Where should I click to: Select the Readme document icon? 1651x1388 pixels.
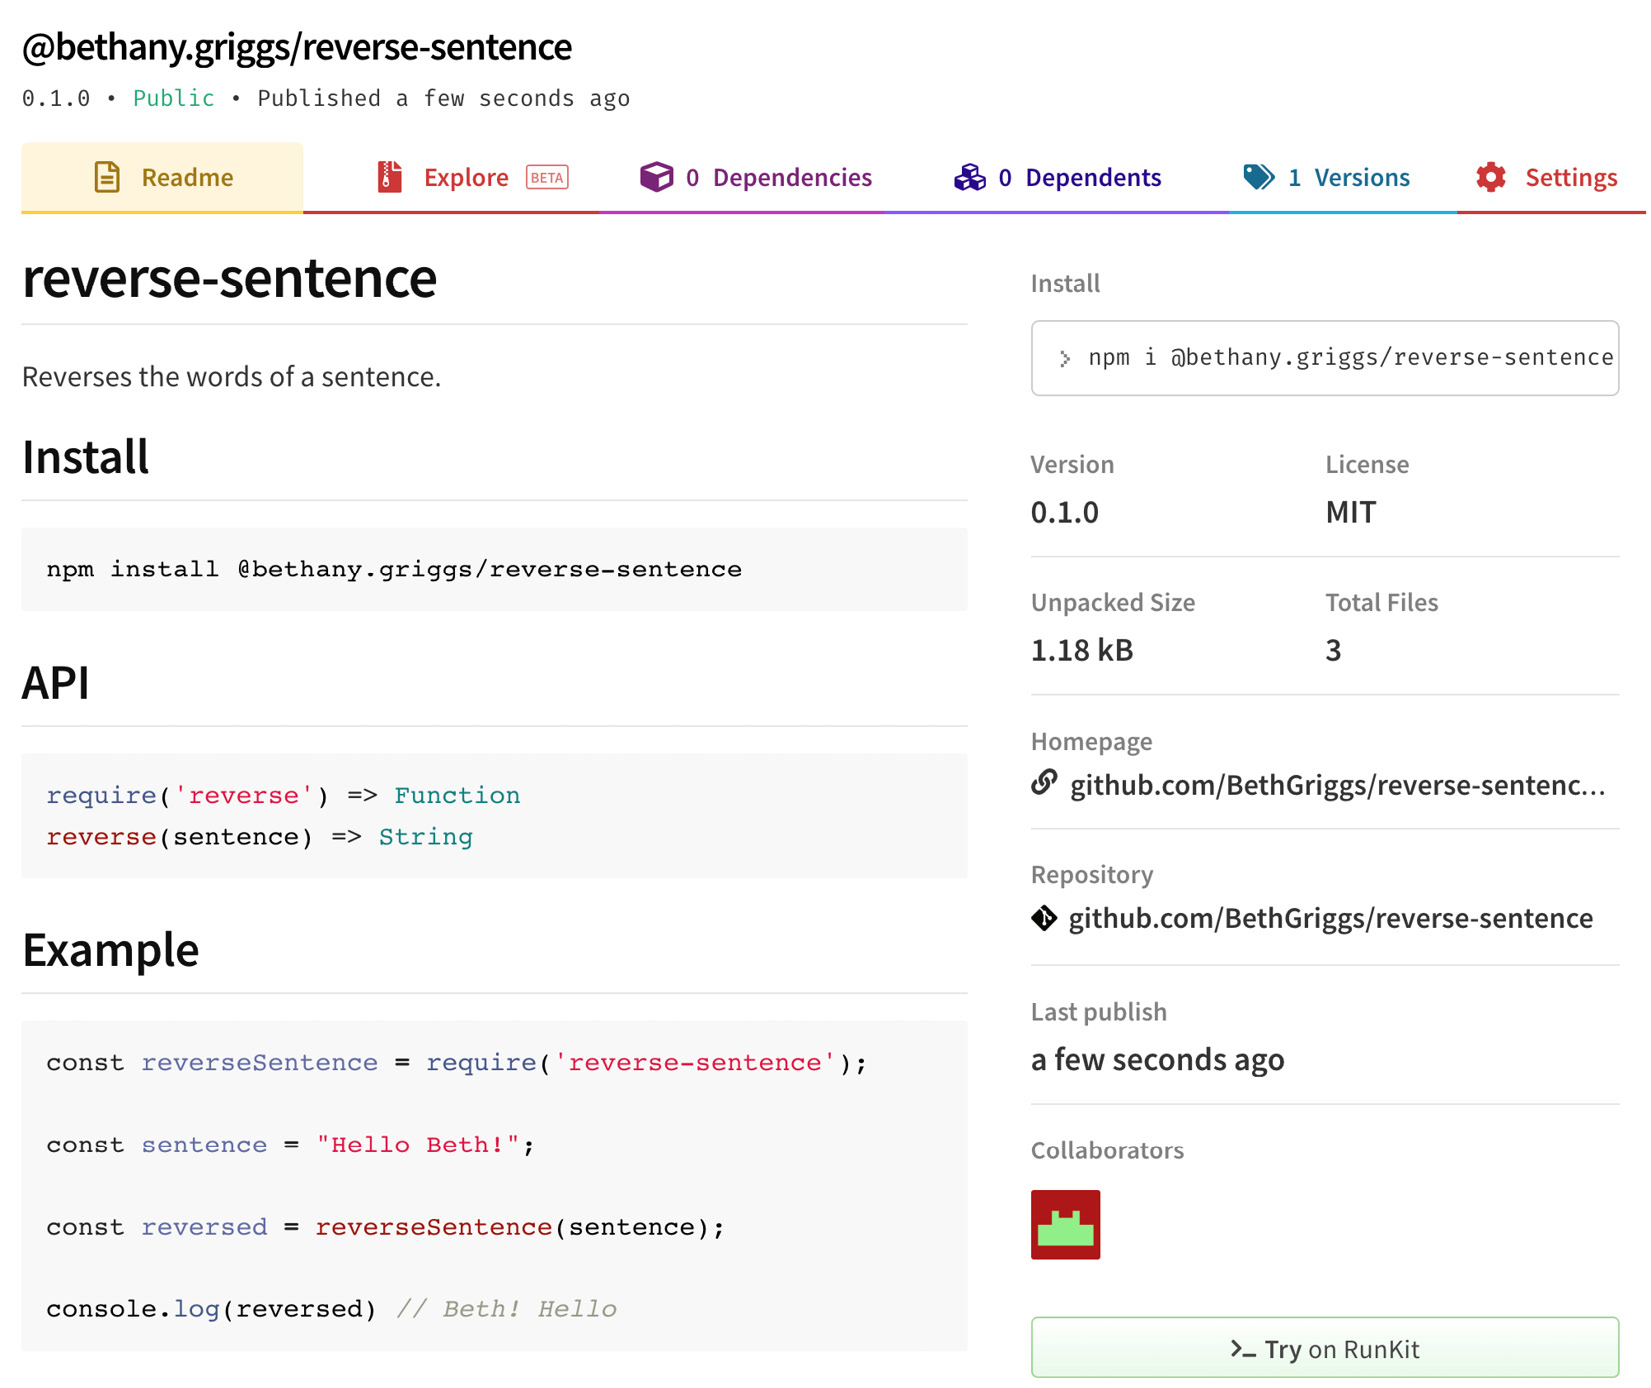pyautogui.click(x=106, y=177)
